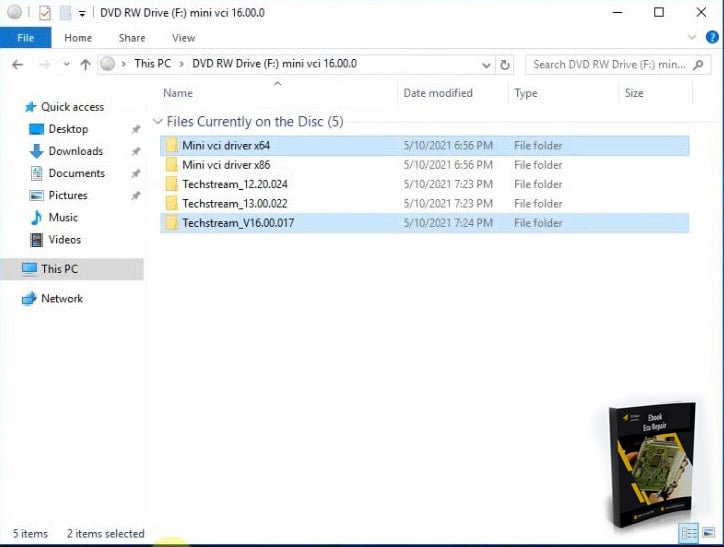This screenshot has width=724, height=547.
Task: Switch to the Share ribbon tab
Action: [x=132, y=38]
